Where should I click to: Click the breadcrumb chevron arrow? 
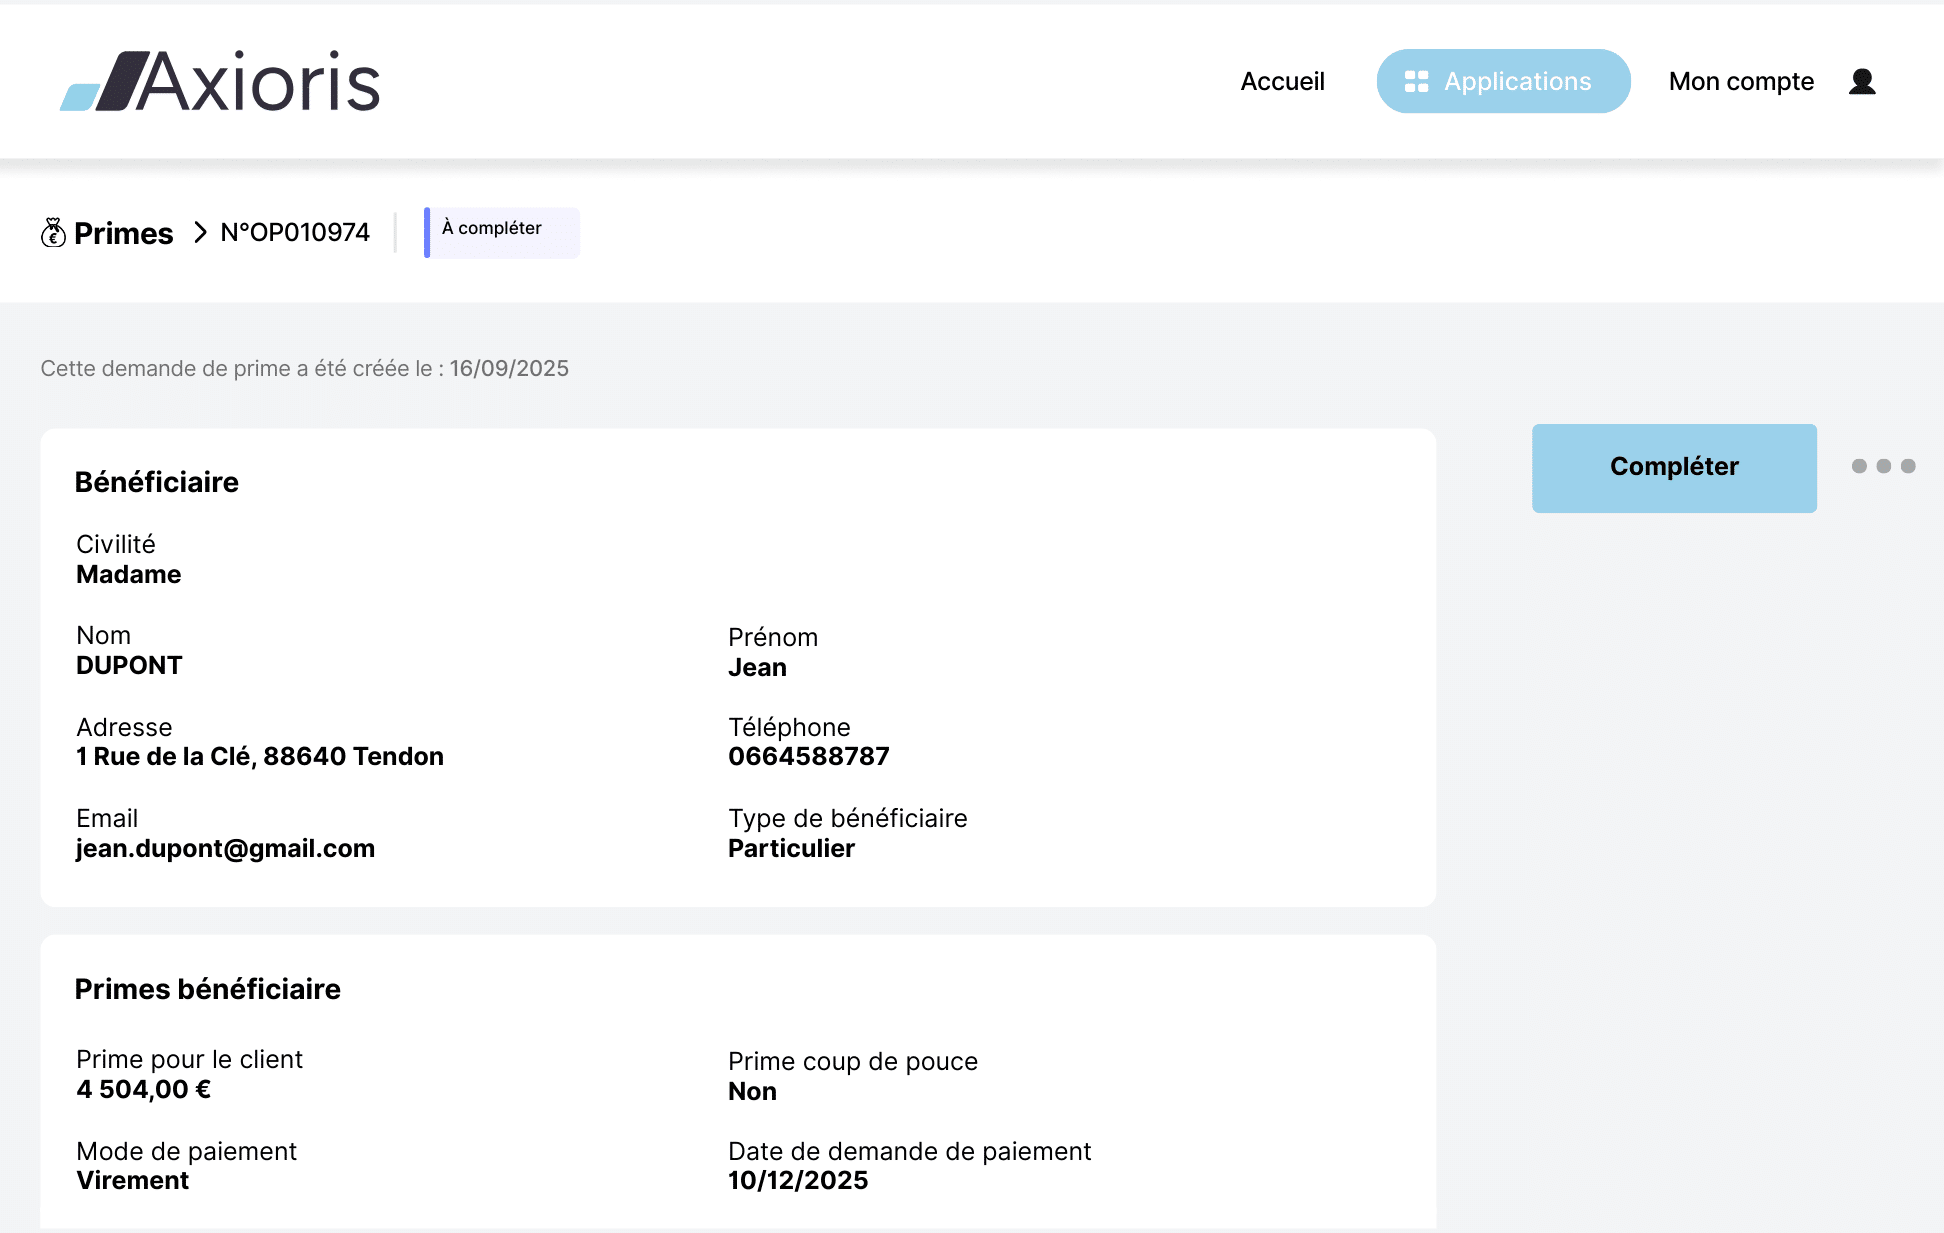coord(200,233)
